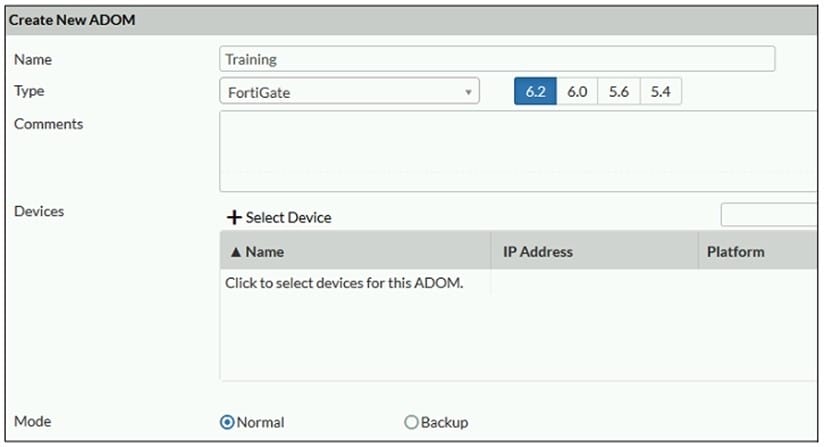Sort devices by Name column

[x=265, y=252]
